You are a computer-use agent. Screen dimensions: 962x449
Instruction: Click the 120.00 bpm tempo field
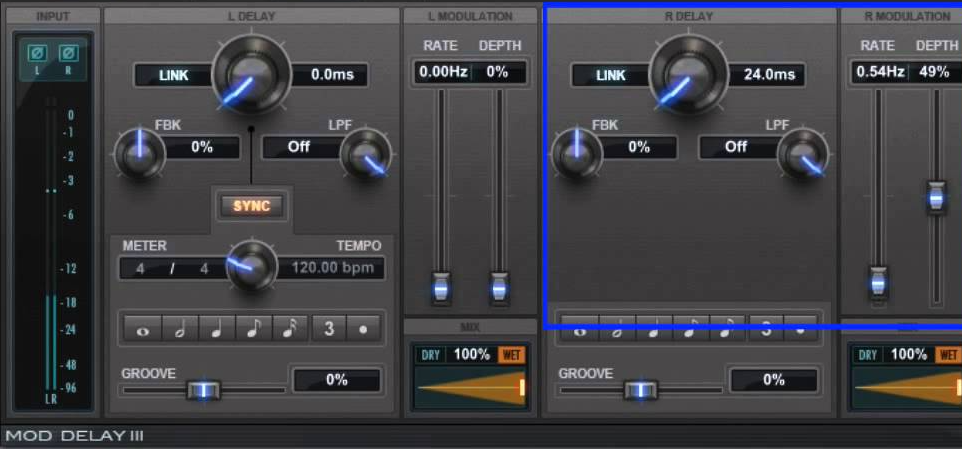(333, 268)
